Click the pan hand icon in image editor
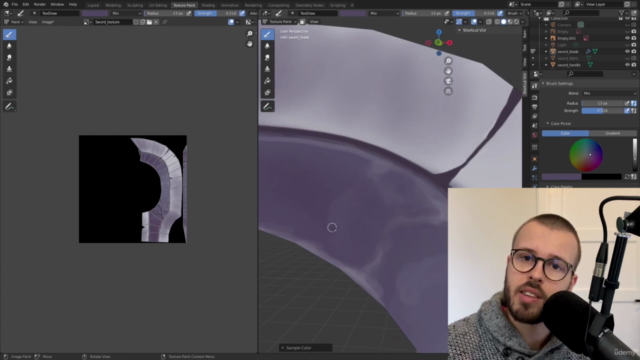 click(250, 44)
